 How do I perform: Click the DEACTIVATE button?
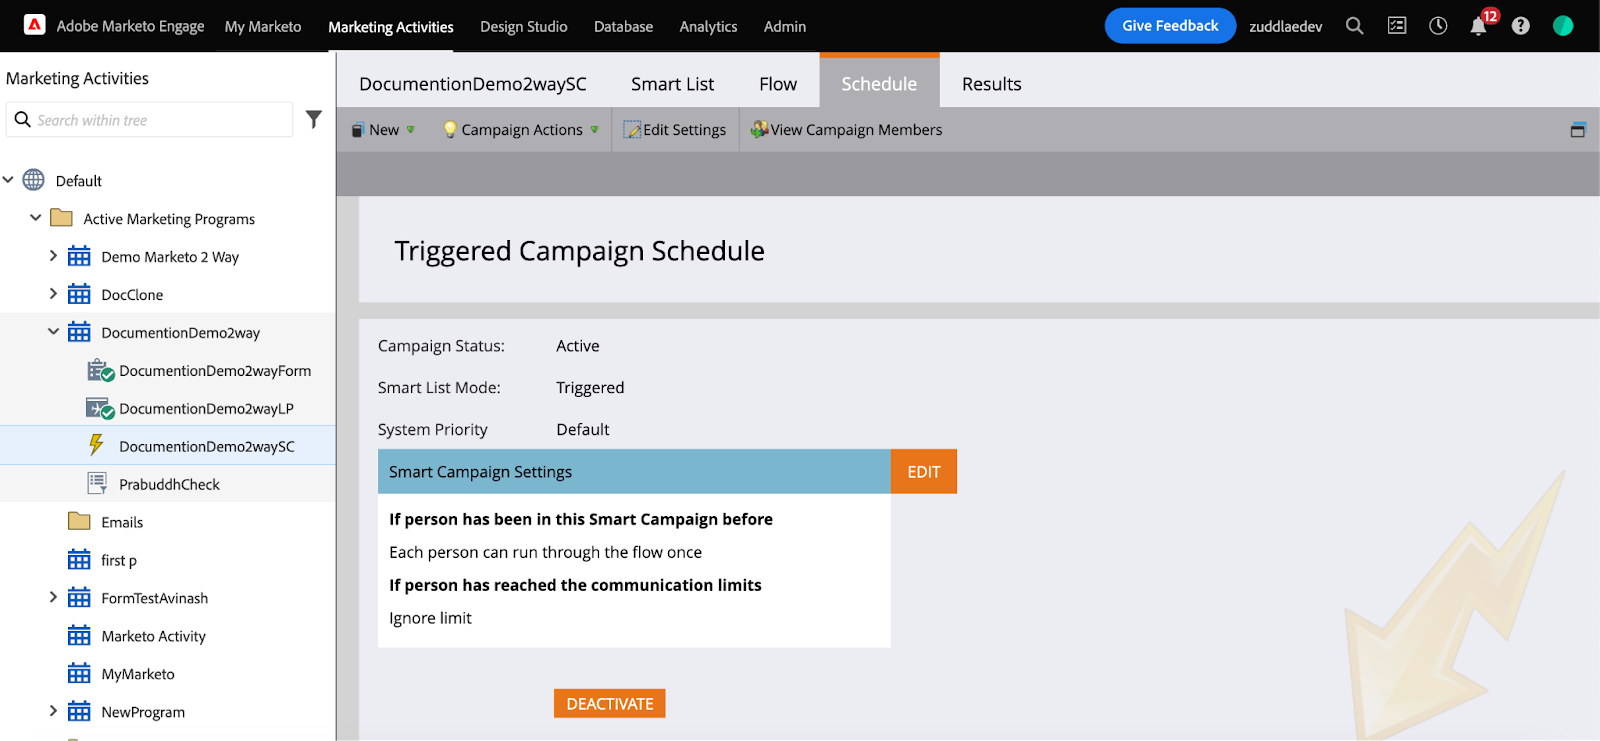click(x=610, y=704)
